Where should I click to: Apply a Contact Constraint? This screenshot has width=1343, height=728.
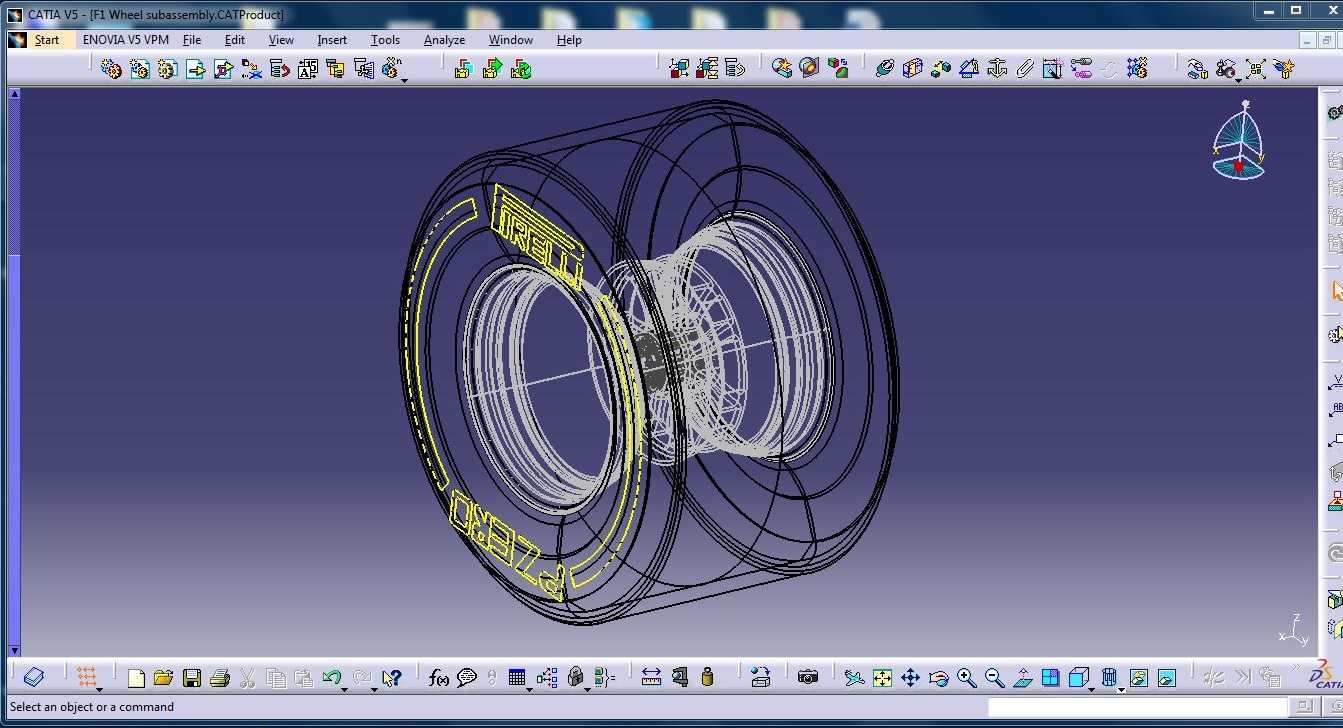click(x=912, y=68)
